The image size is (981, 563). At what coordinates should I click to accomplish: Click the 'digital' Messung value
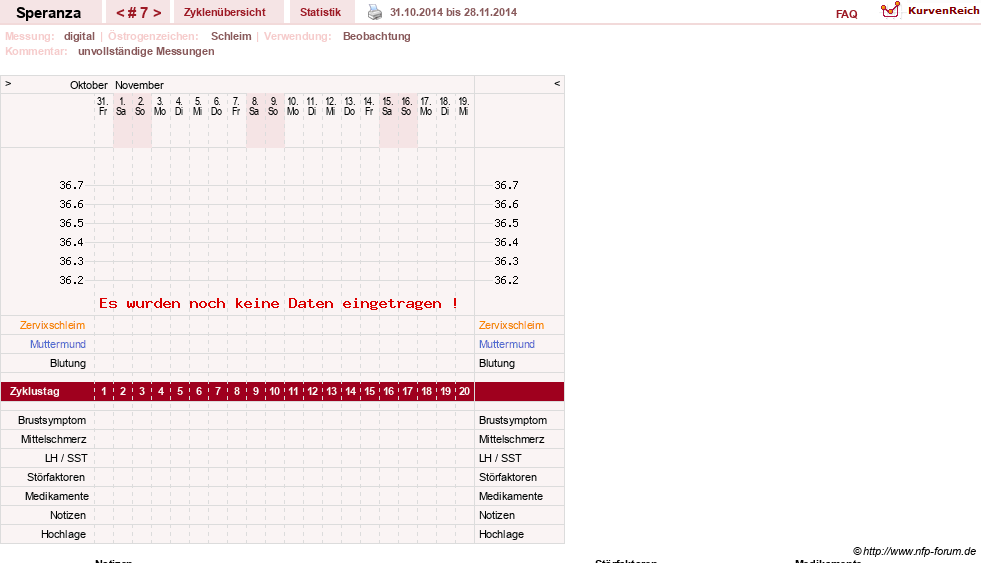(79, 36)
